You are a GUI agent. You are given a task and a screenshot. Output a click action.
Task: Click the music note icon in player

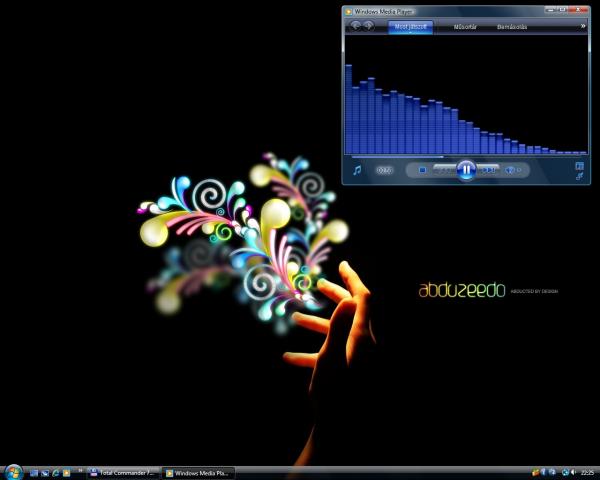coord(357,170)
